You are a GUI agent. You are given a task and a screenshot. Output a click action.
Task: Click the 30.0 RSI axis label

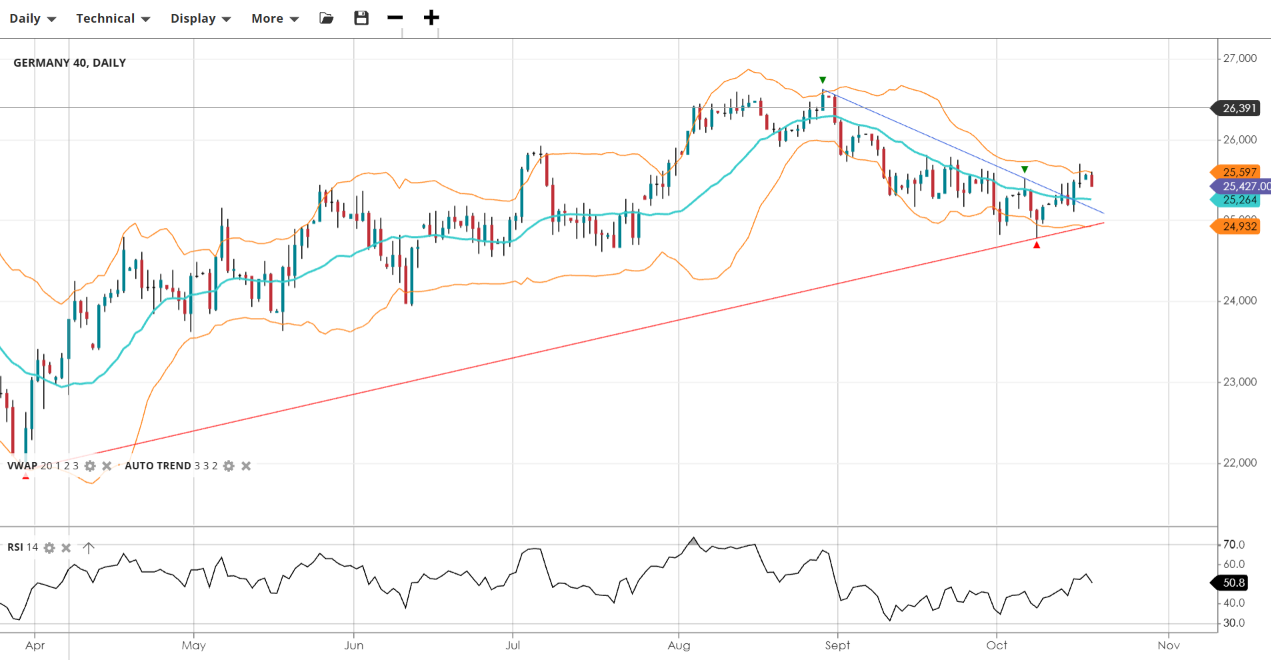click(x=1234, y=624)
